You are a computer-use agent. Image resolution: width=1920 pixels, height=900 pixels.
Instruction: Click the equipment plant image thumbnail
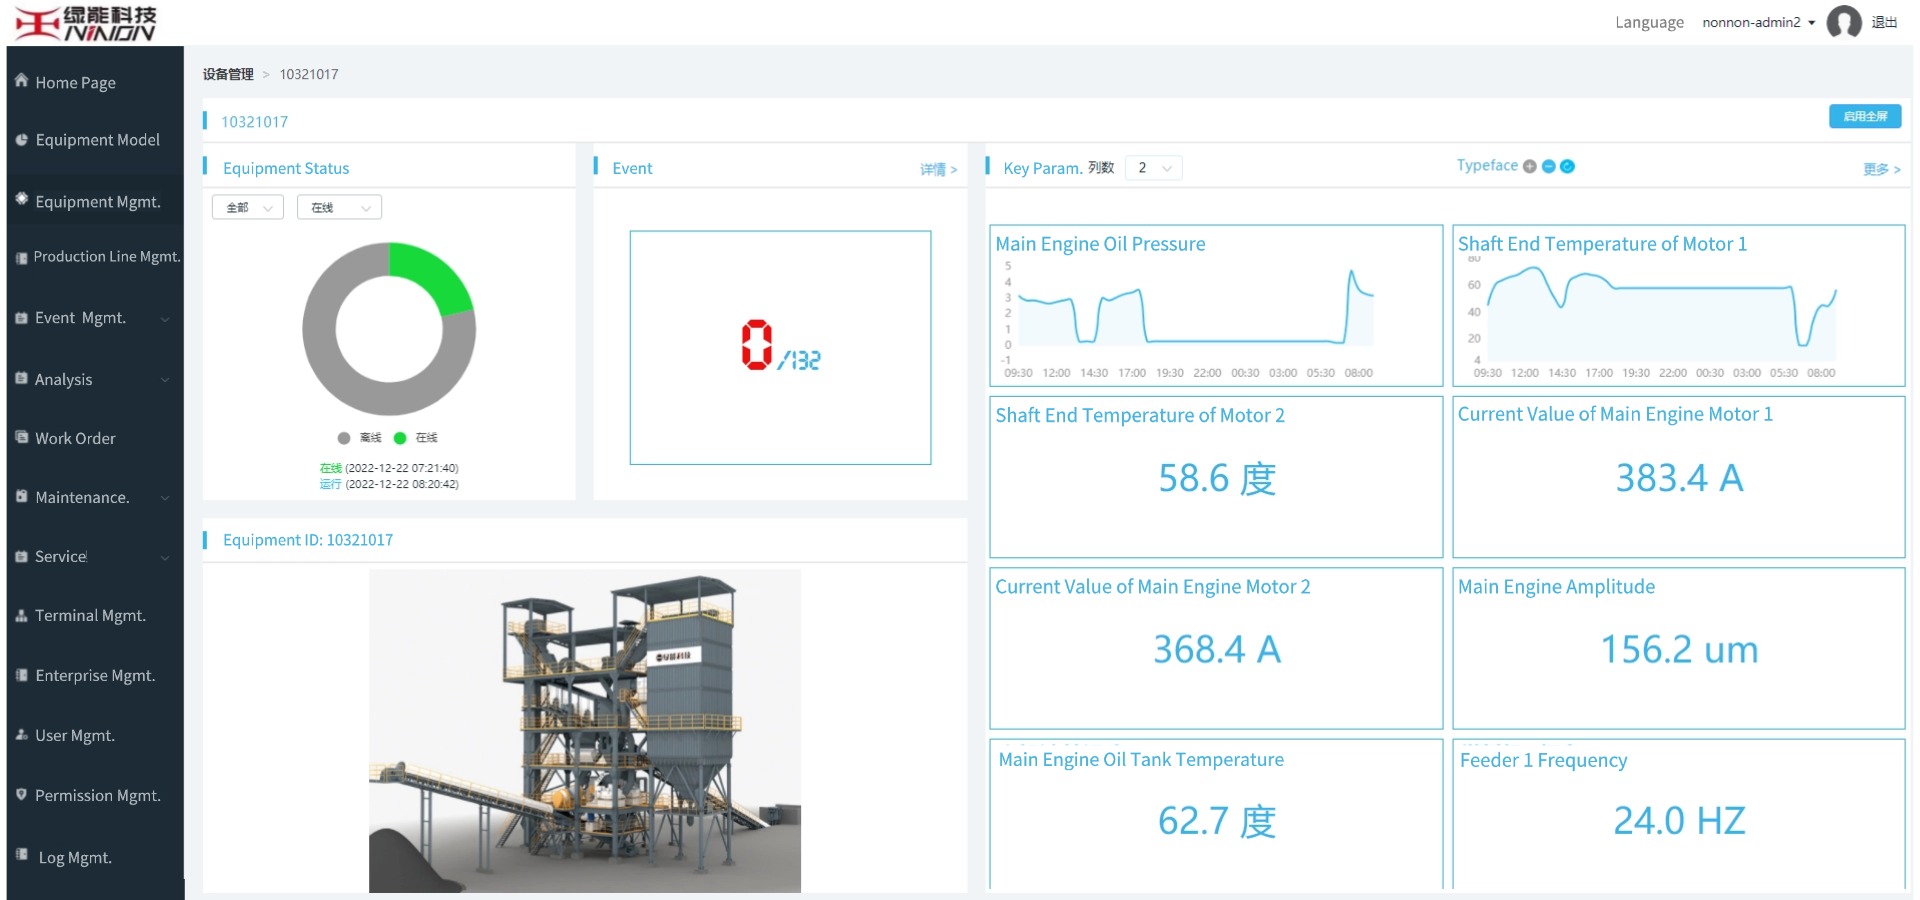(584, 731)
